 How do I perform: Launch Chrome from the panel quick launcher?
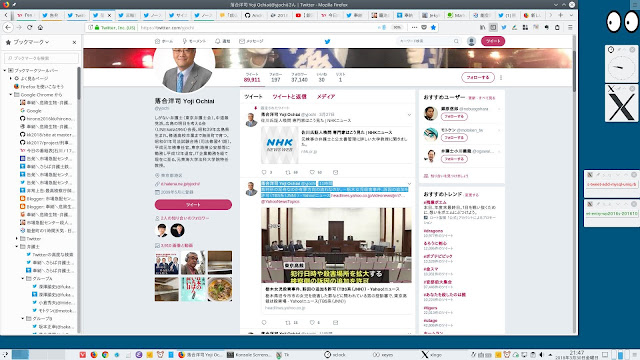click(x=105, y=355)
